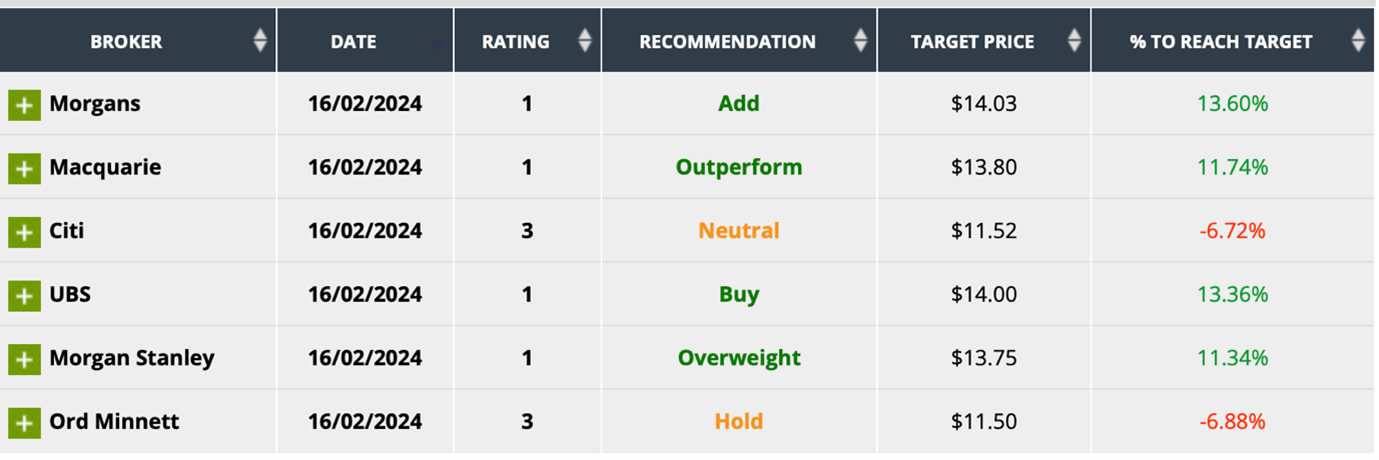Click the Date column header
Viewport: 1379px width, 460px height.
(354, 42)
